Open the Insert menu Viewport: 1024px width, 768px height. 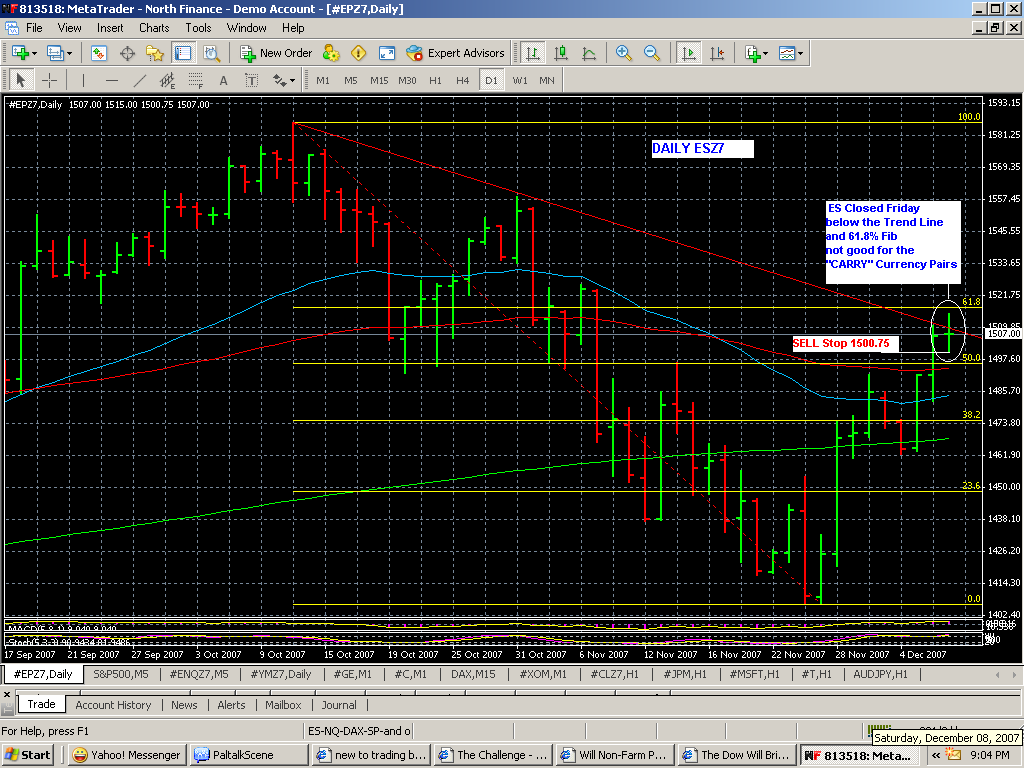pos(110,28)
